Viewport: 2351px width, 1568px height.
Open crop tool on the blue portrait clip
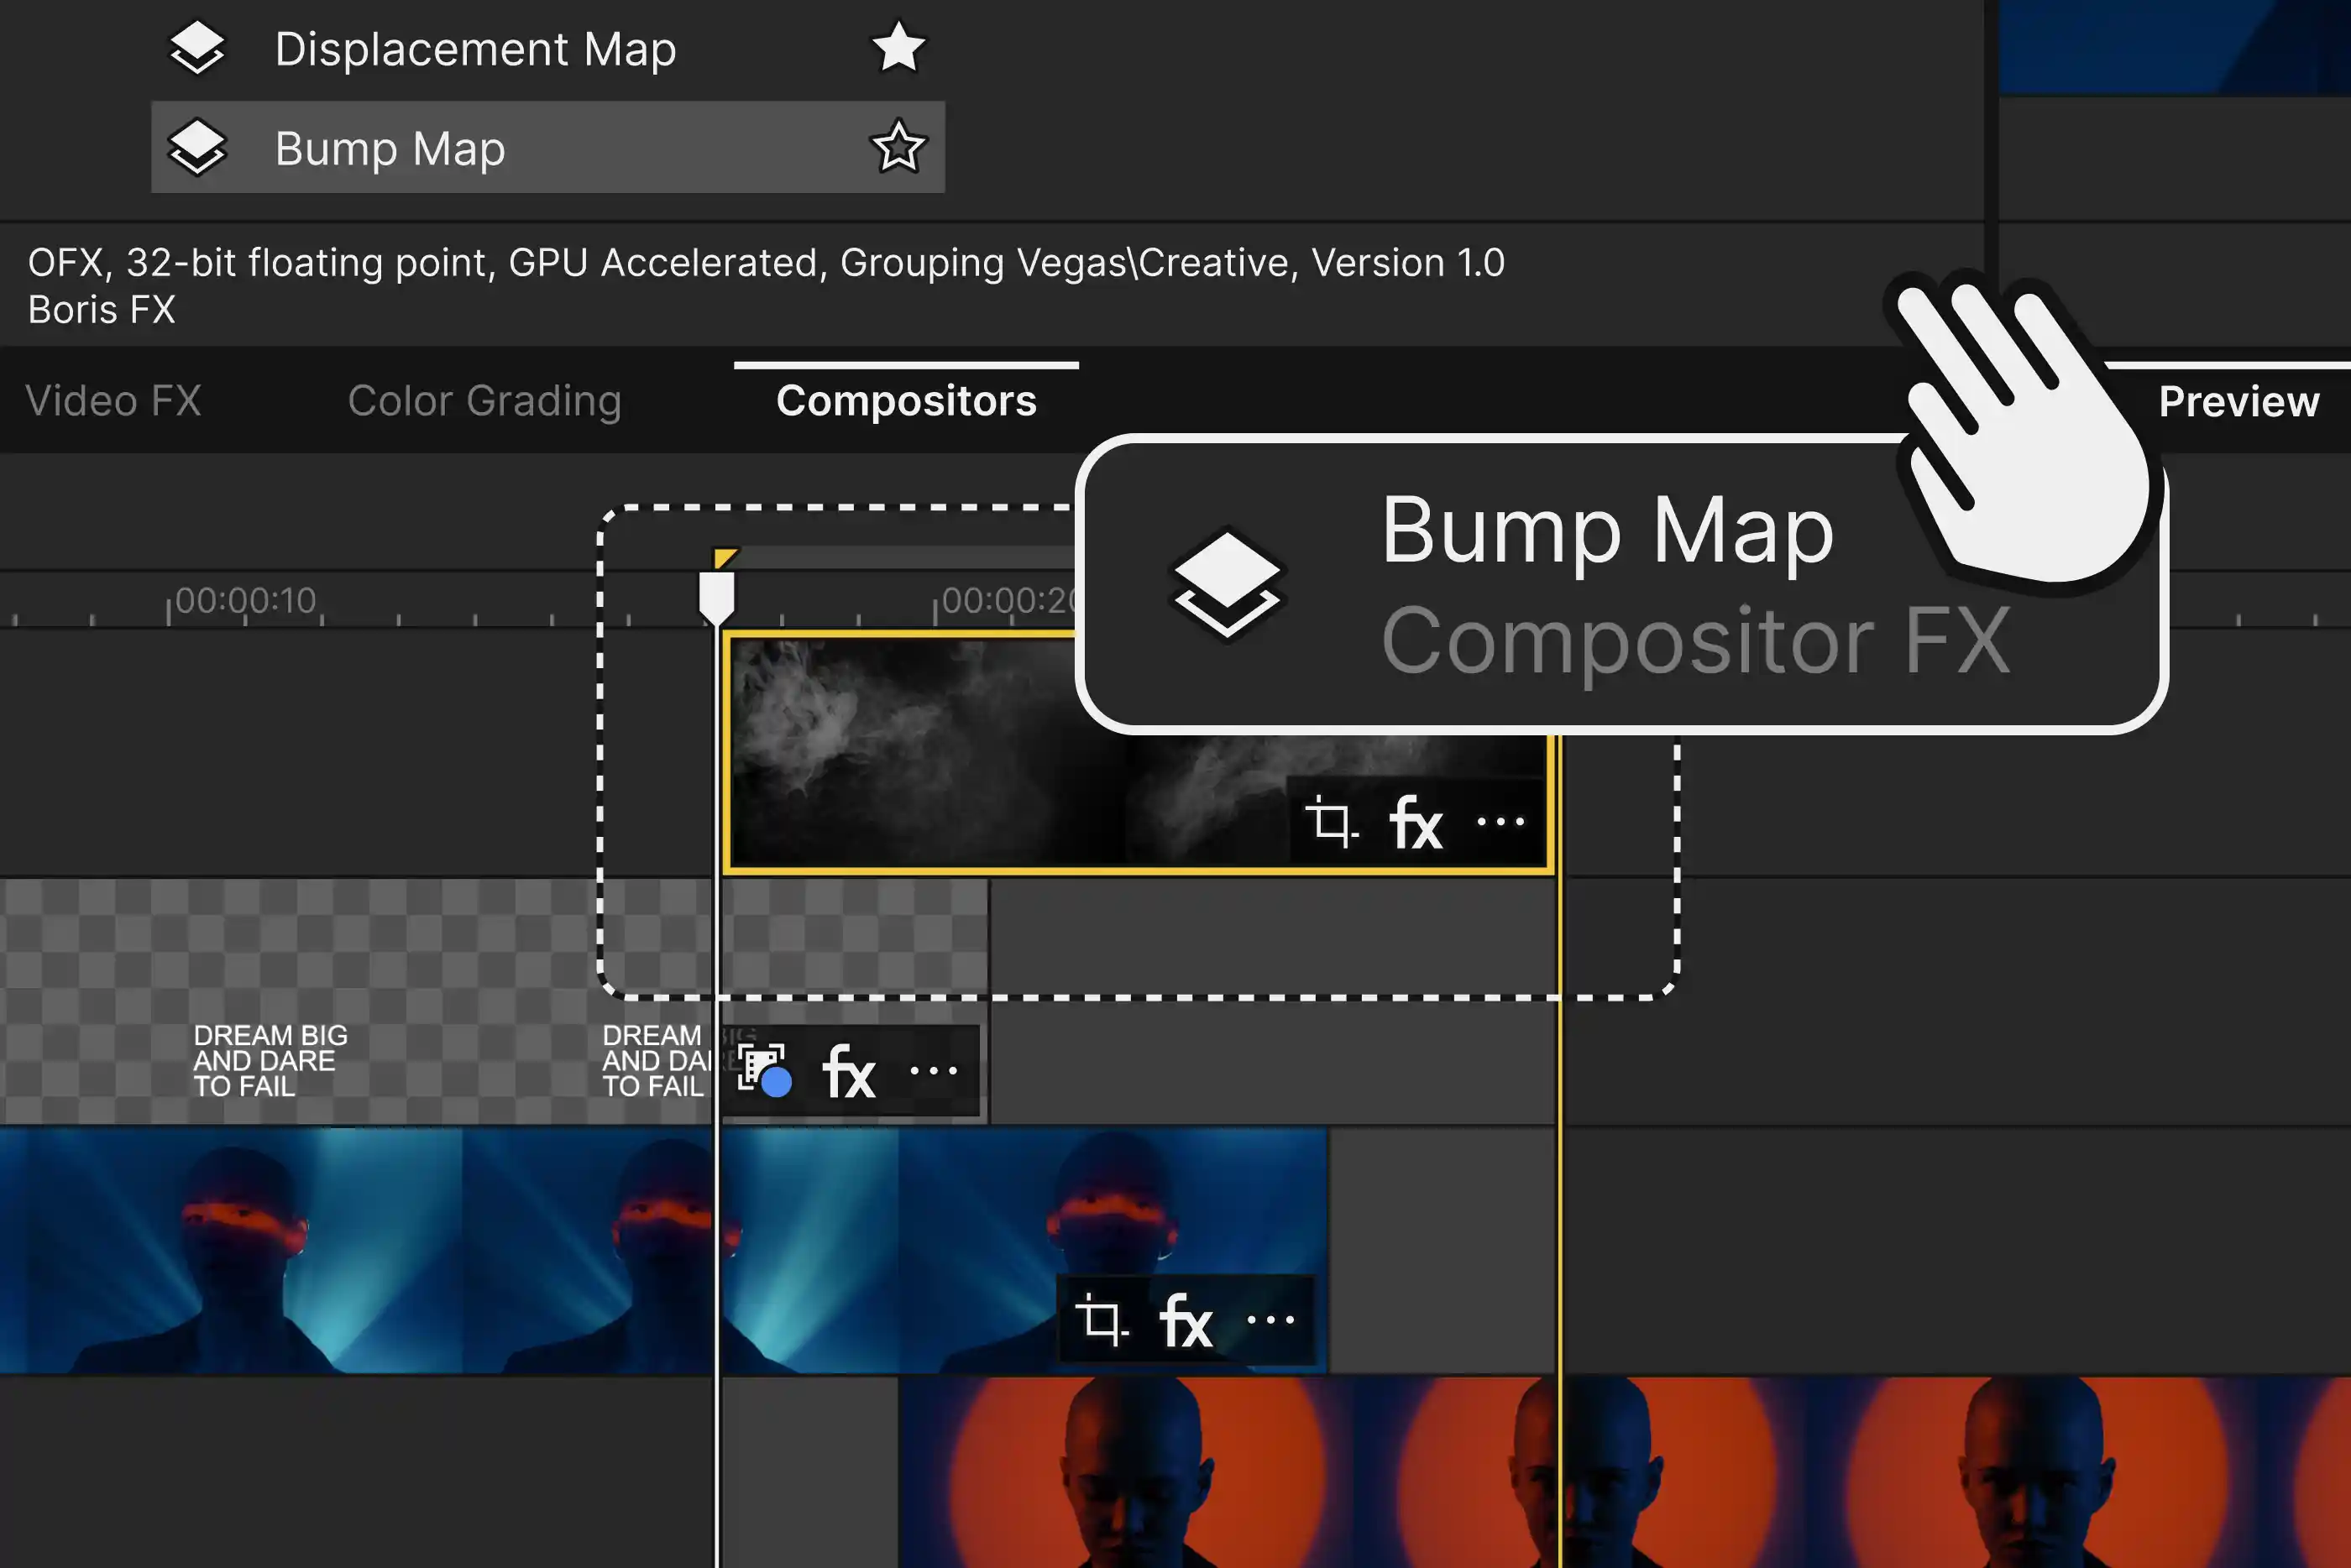(x=1102, y=1320)
